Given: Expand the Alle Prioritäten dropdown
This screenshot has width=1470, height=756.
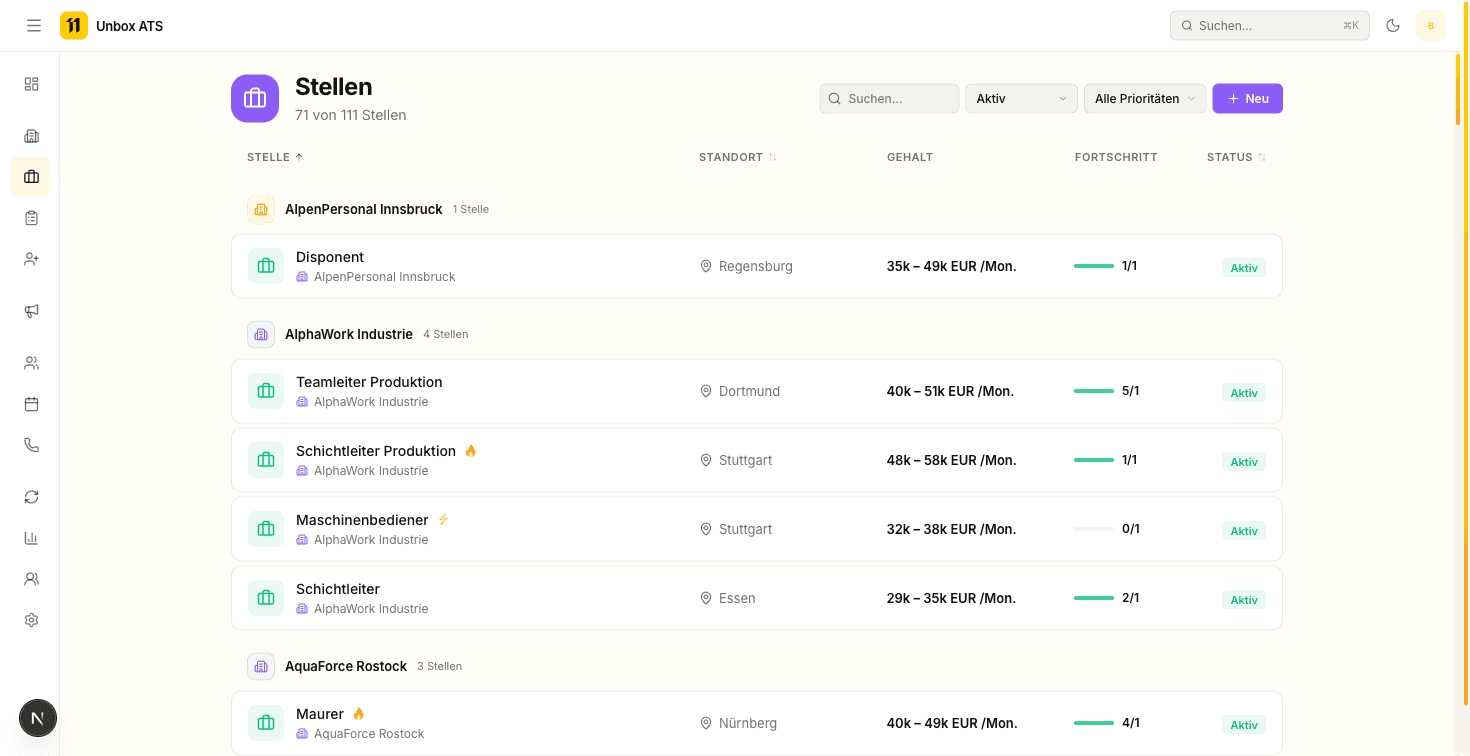Looking at the screenshot, I should click(x=1144, y=99).
